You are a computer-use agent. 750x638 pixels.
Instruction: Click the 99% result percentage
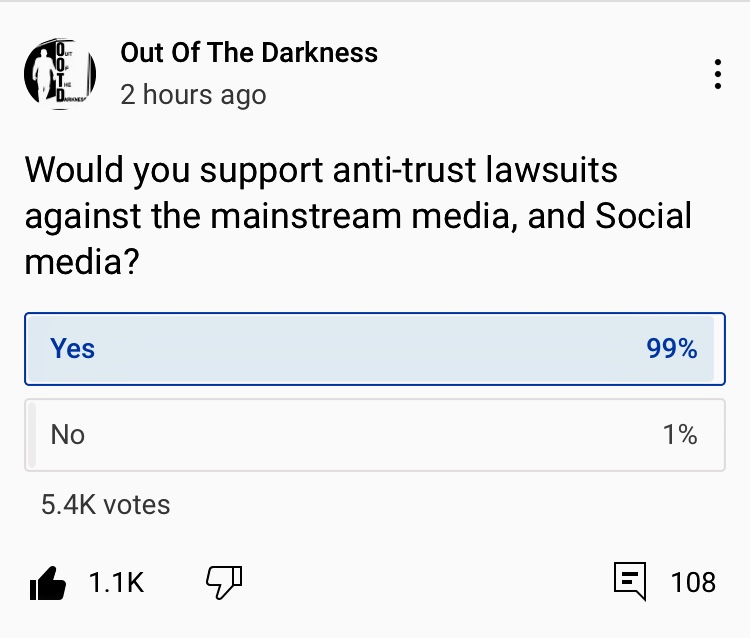(x=671, y=349)
